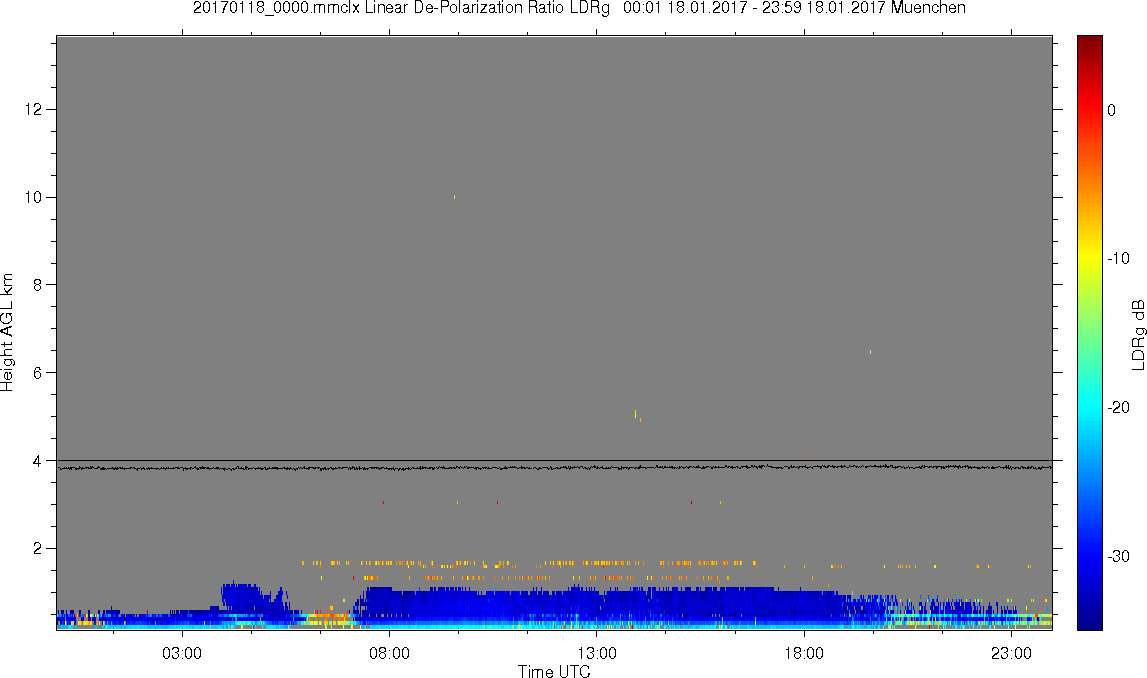The height and width of the screenshot is (678, 1147).
Task: Click the 'LDRg dB' colorbar label
Action: pos(1138,334)
